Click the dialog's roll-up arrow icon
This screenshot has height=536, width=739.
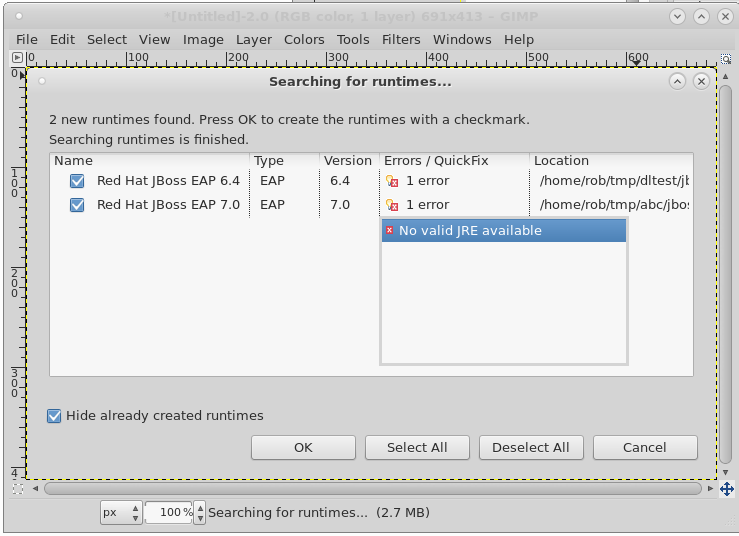[x=677, y=81]
